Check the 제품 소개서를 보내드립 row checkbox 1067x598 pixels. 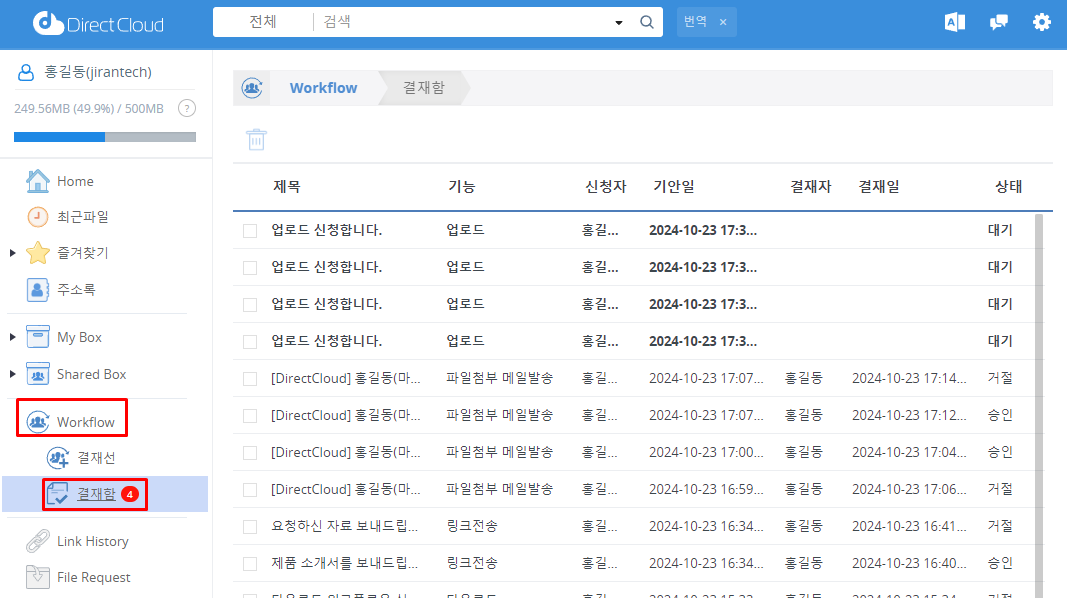coord(250,564)
